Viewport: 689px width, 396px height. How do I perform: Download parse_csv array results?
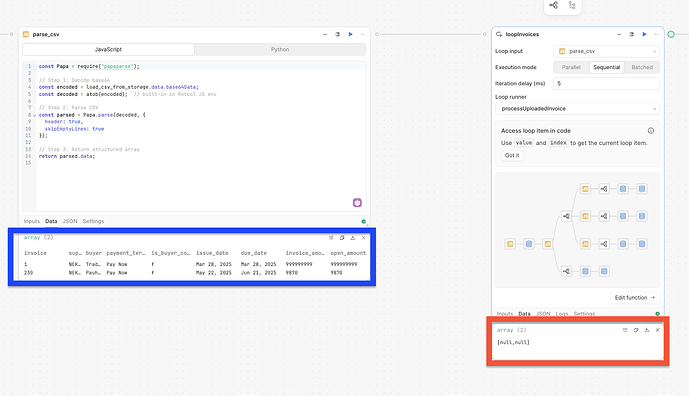pos(353,238)
